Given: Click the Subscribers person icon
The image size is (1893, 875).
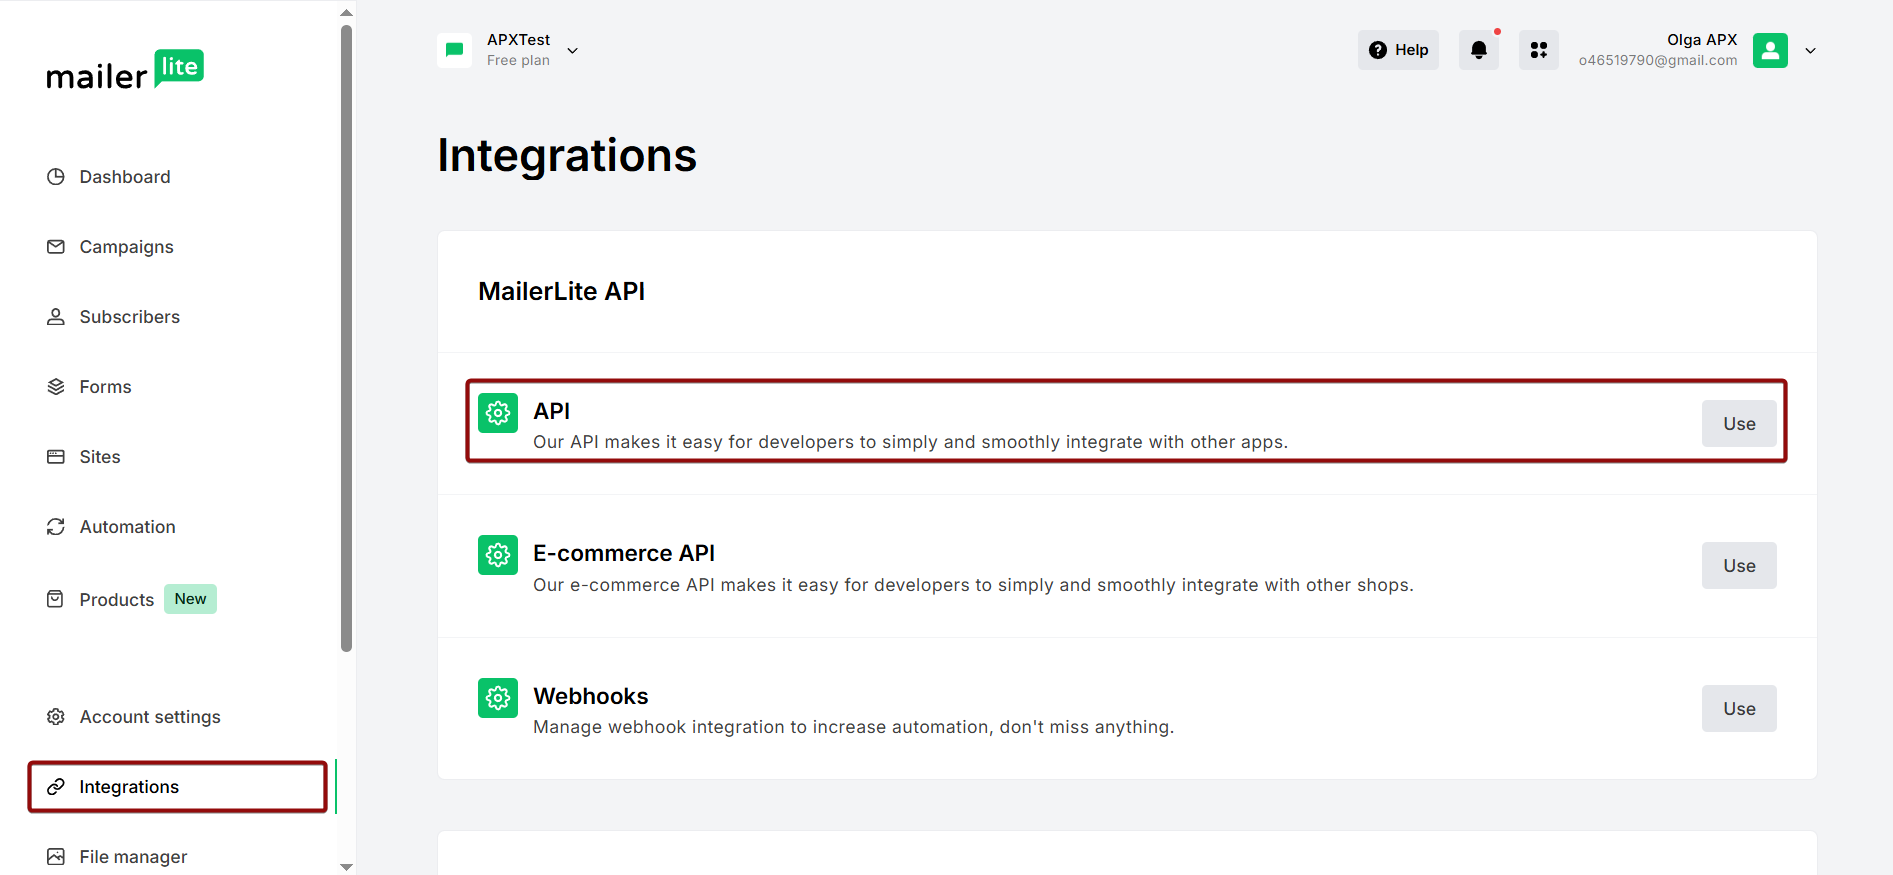Looking at the screenshot, I should pos(56,317).
